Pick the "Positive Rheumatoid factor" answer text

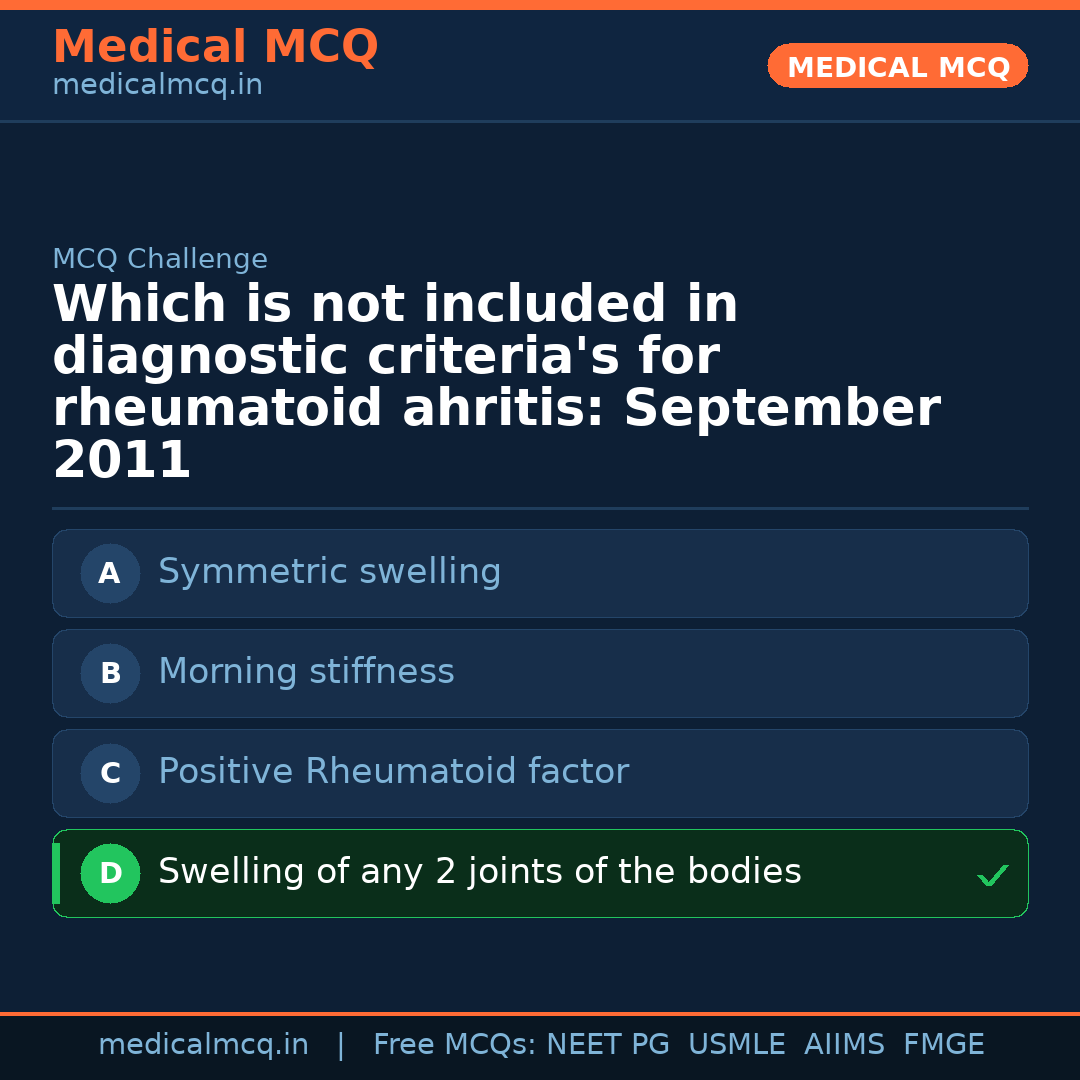point(393,772)
